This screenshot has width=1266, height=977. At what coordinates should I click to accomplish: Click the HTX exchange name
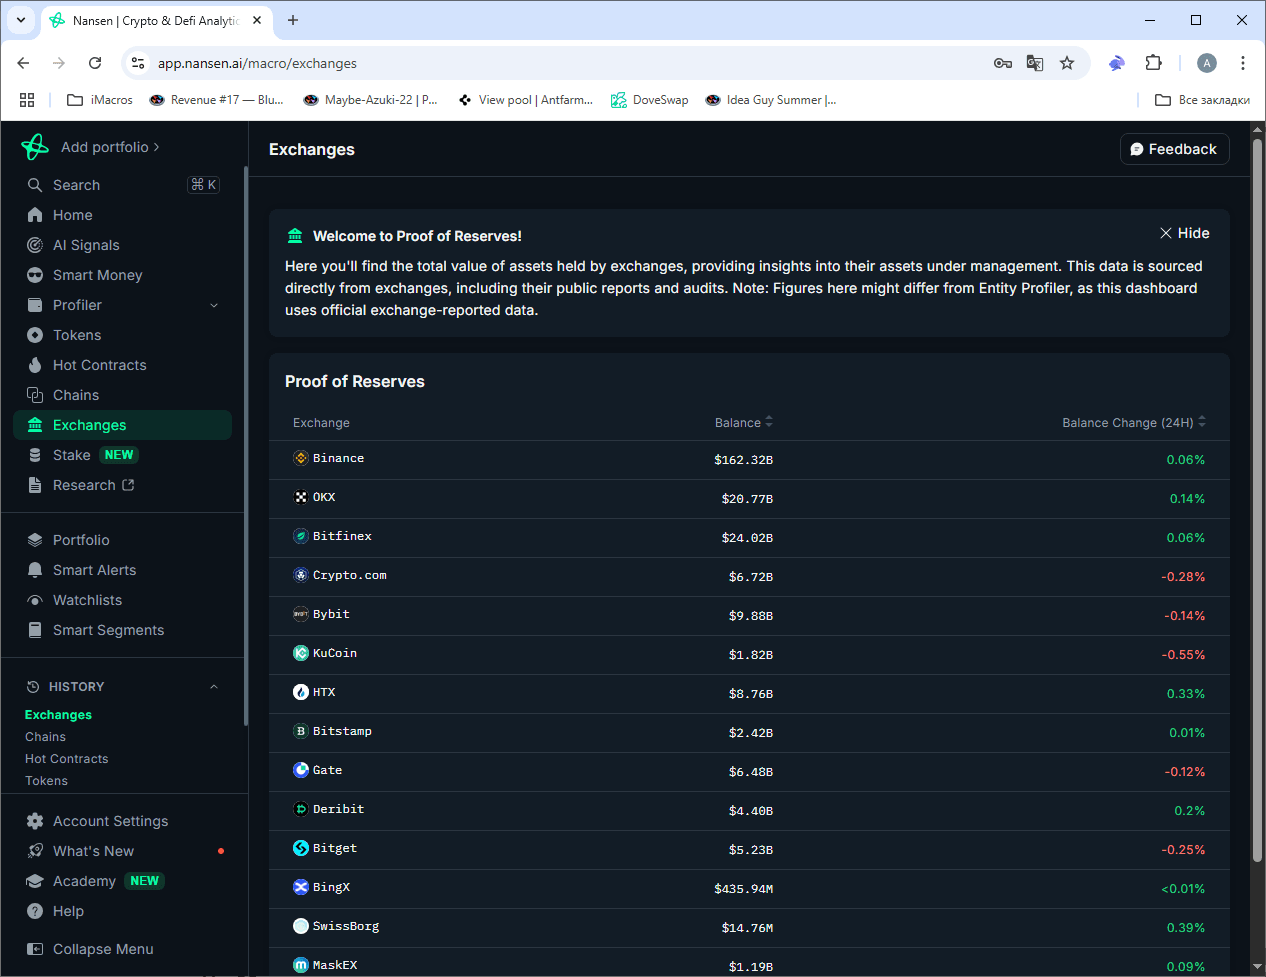pos(324,692)
